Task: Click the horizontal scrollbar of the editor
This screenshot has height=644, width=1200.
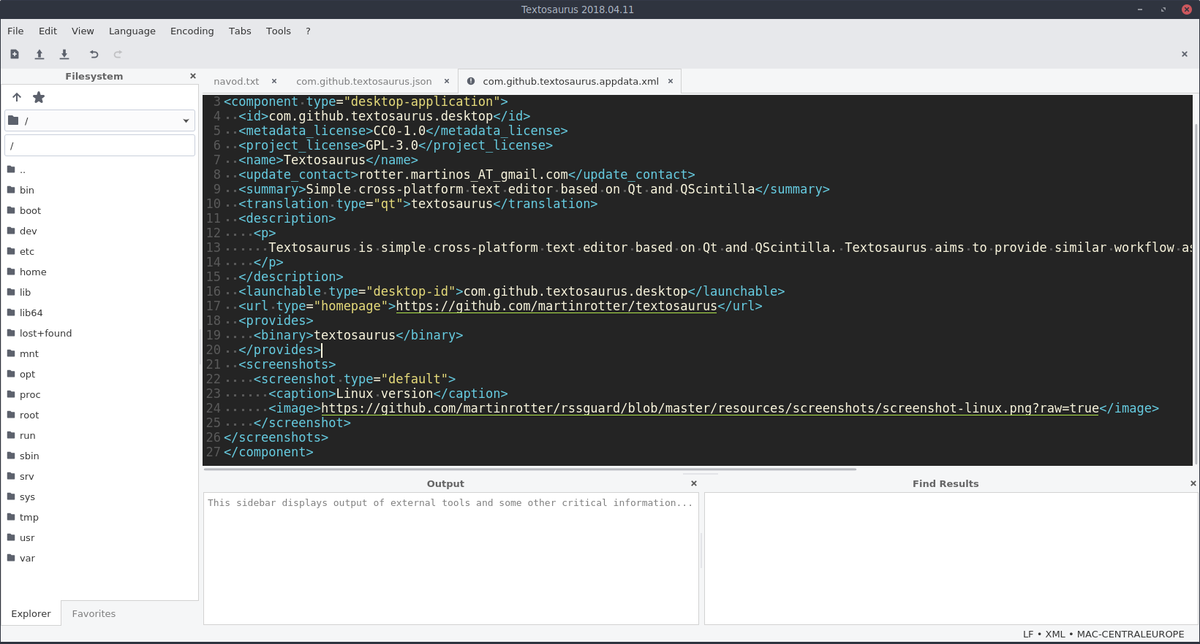Action: pos(530,469)
